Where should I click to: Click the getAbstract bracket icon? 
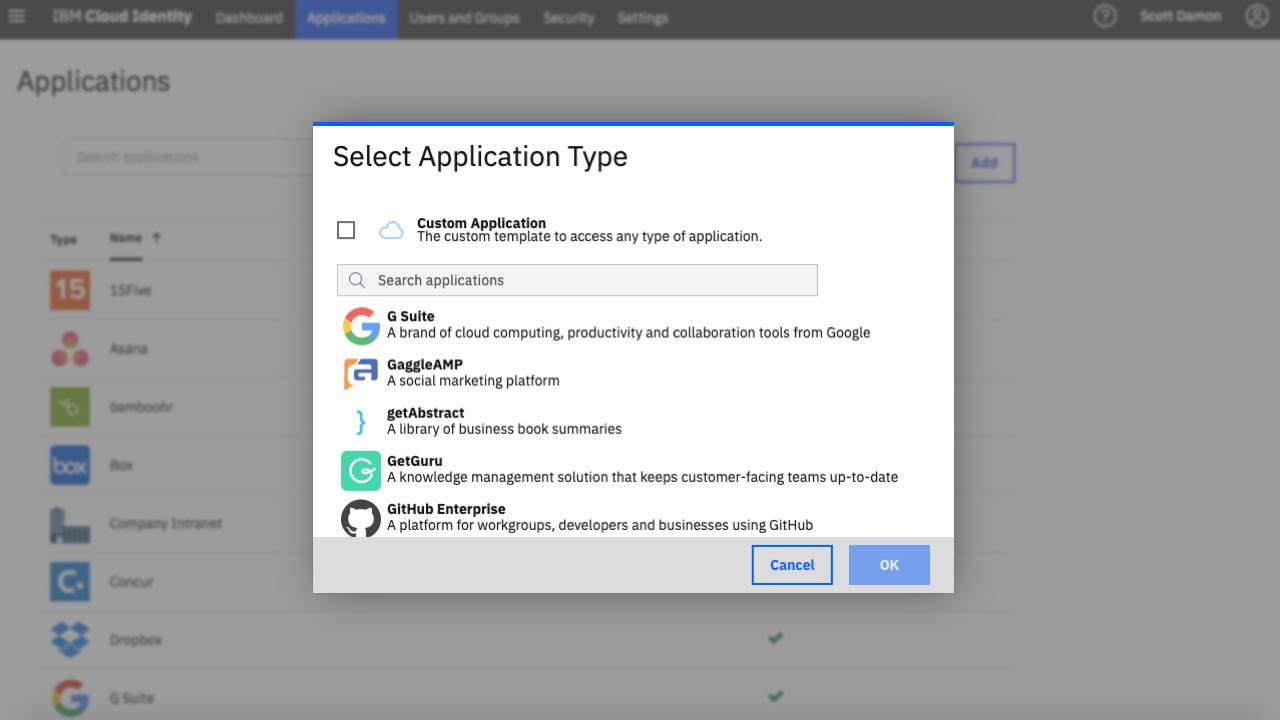[361, 422]
